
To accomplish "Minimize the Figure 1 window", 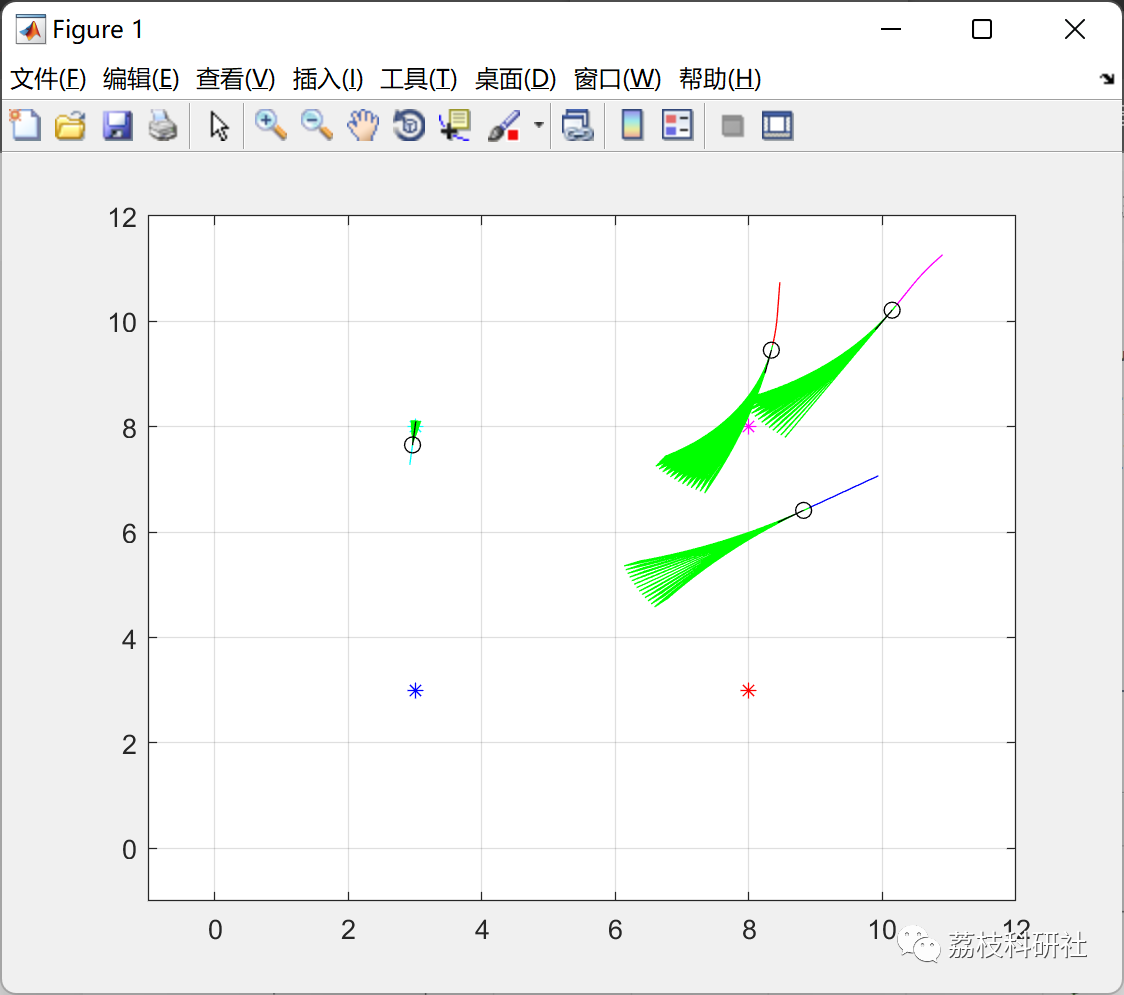I will coord(891,29).
